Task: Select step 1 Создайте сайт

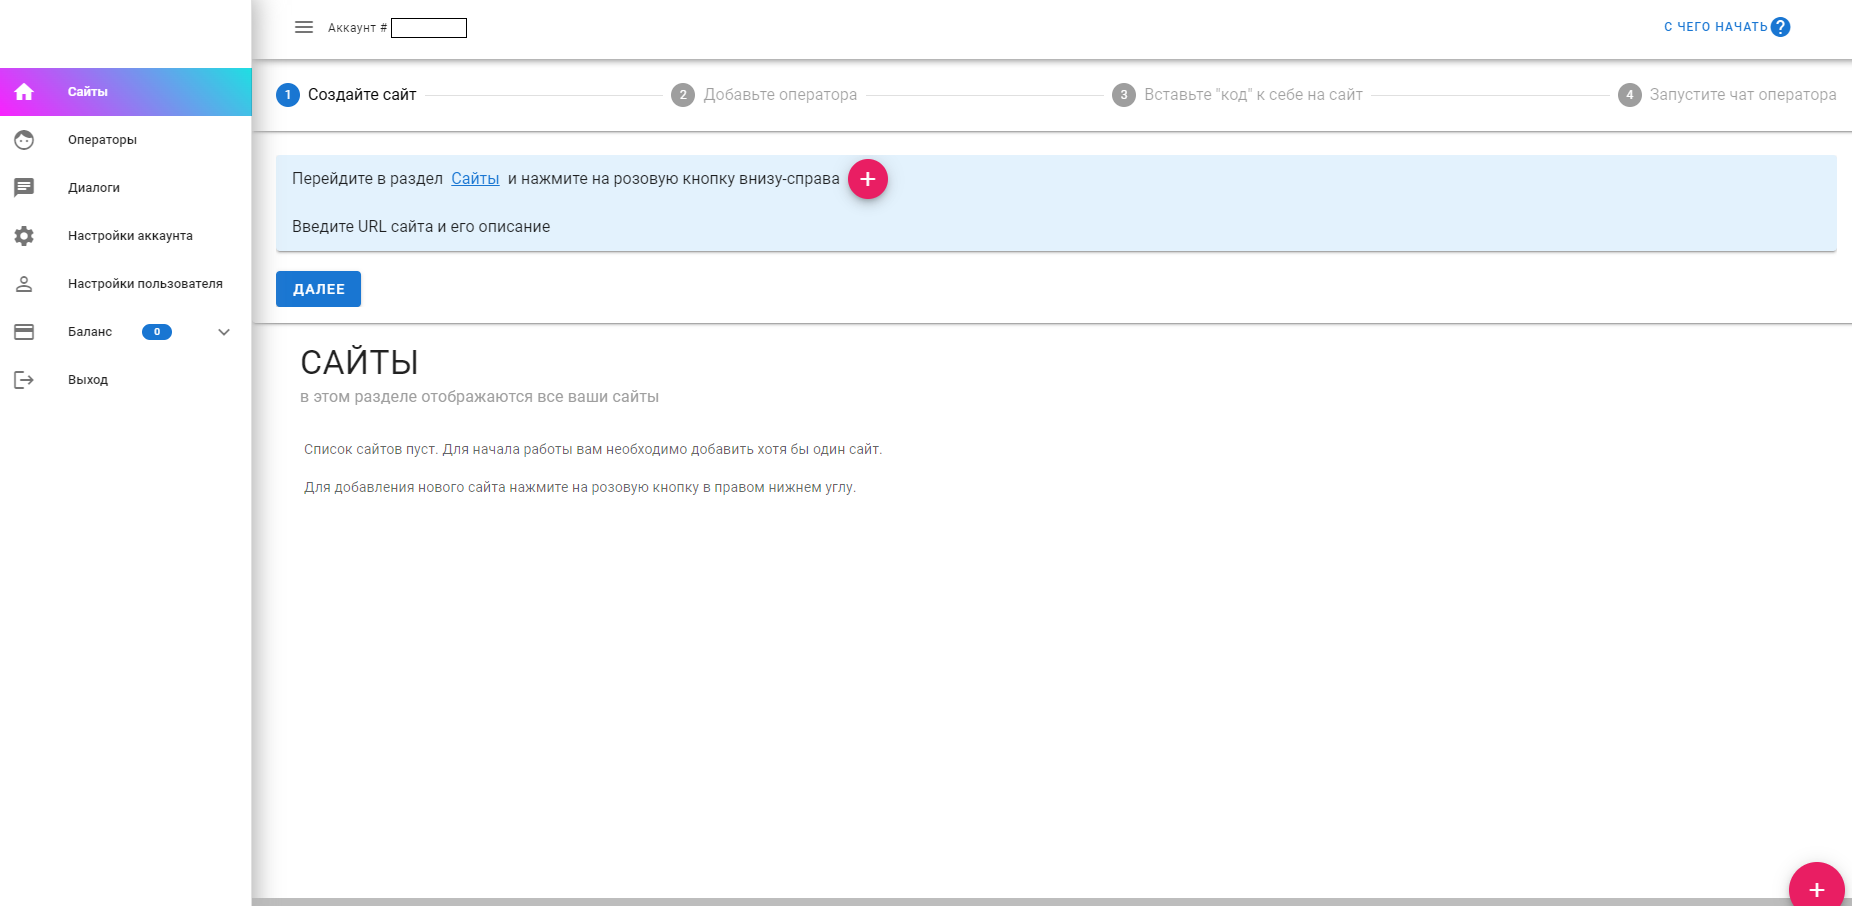Action: [347, 95]
